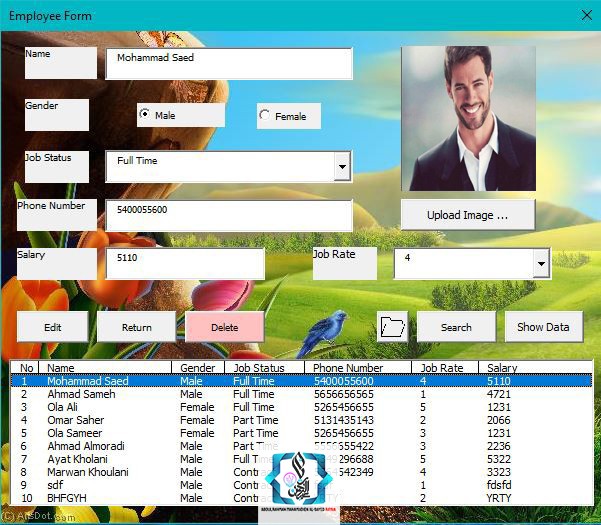Open the Job Rate dropdown arrow
601x525 pixels.
[541, 264]
